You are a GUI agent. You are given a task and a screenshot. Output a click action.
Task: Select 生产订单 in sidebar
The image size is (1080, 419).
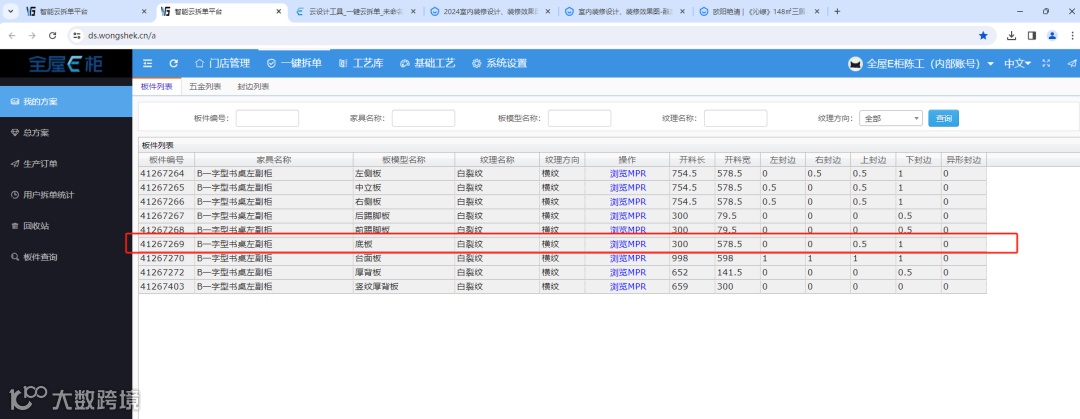(66, 164)
